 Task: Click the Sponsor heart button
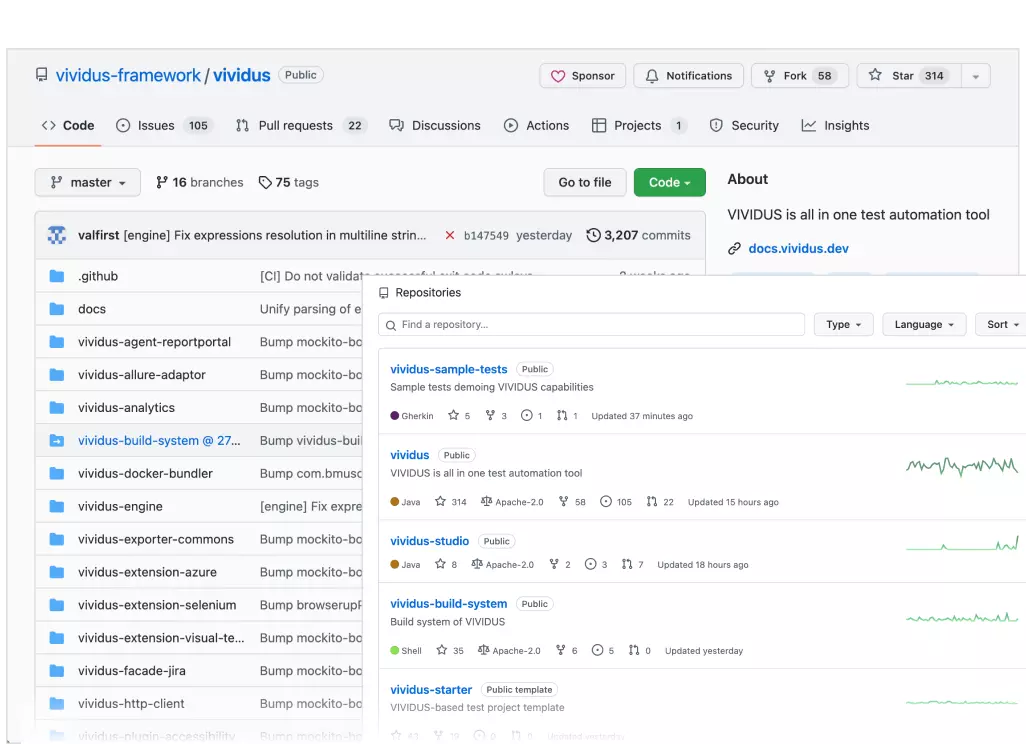tap(582, 76)
